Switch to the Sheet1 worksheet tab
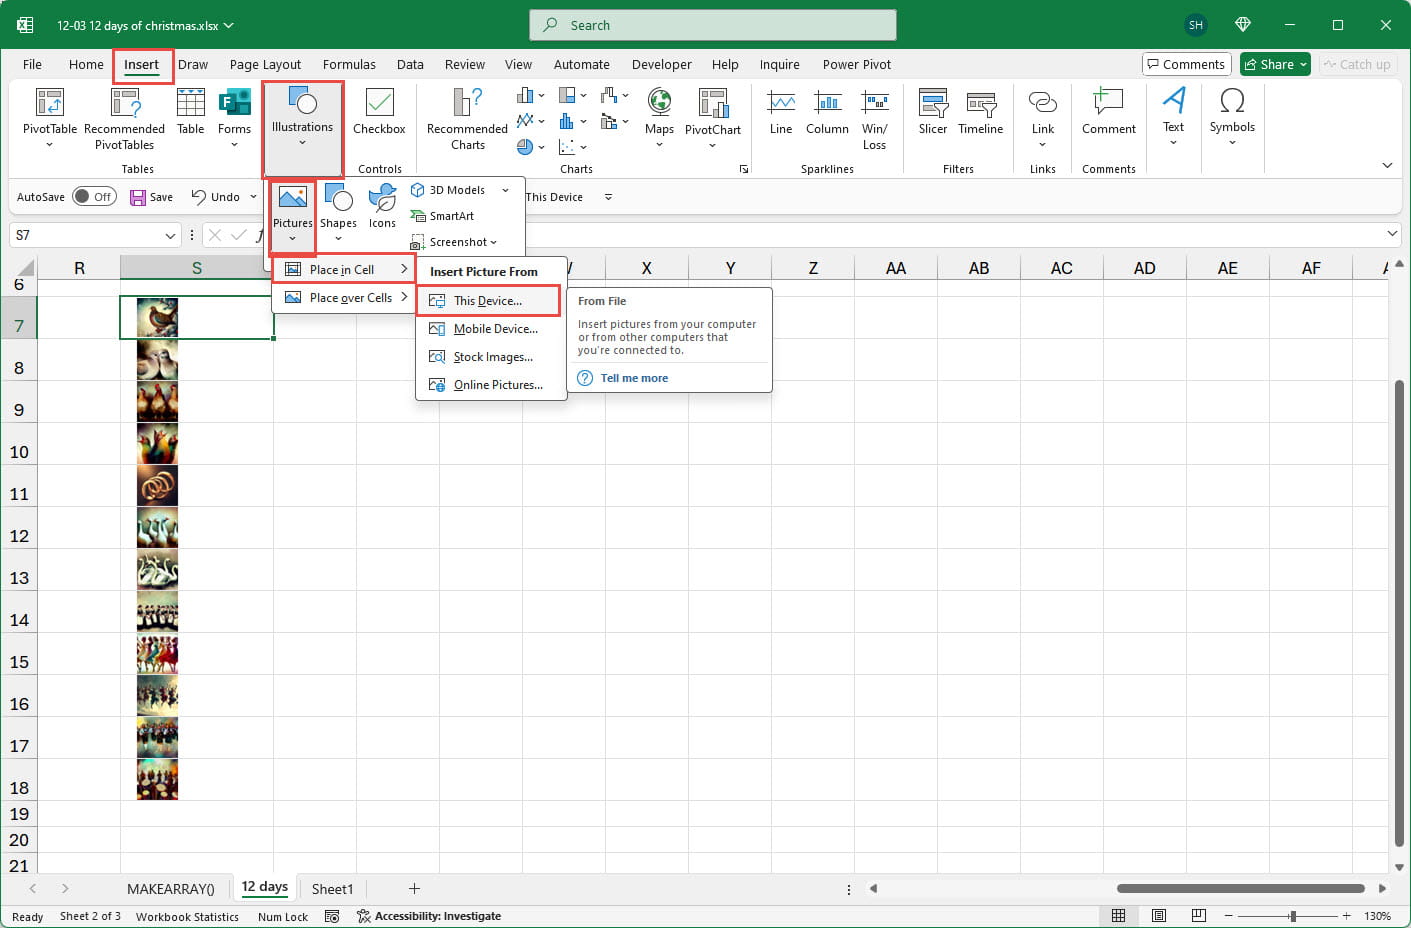This screenshot has width=1411, height=928. pos(332,888)
